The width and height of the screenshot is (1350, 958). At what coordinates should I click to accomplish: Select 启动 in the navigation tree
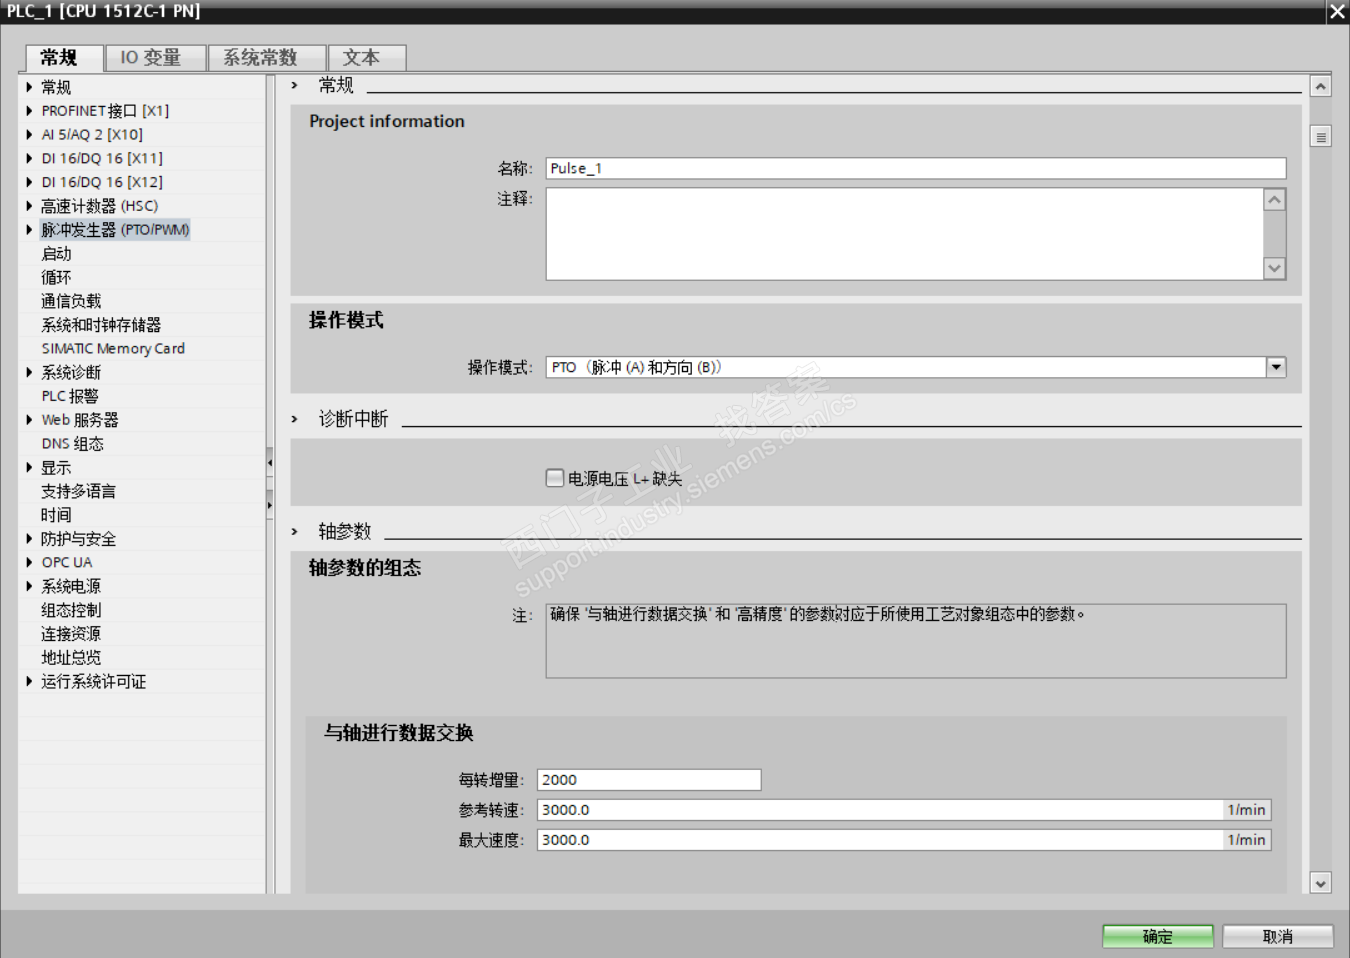point(56,254)
